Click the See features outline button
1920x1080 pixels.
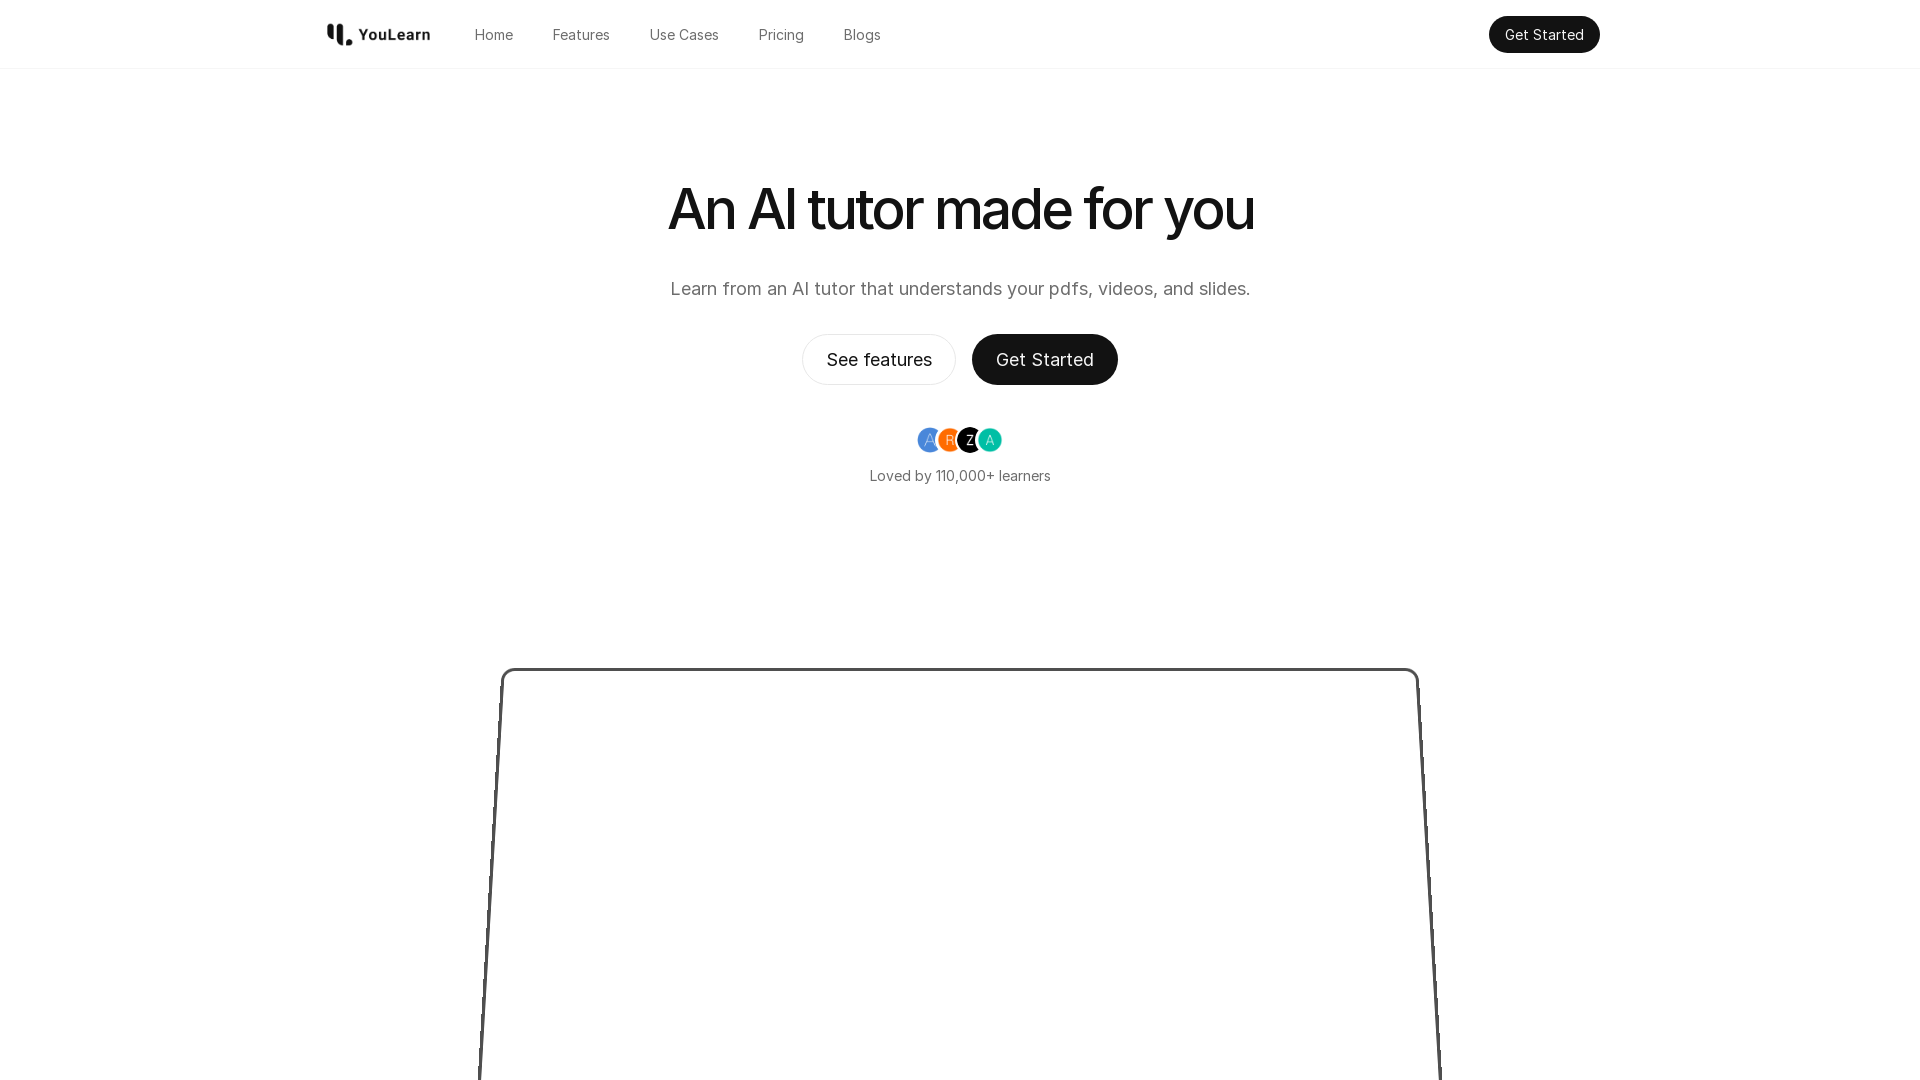pyautogui.click(x=878, y=359)
